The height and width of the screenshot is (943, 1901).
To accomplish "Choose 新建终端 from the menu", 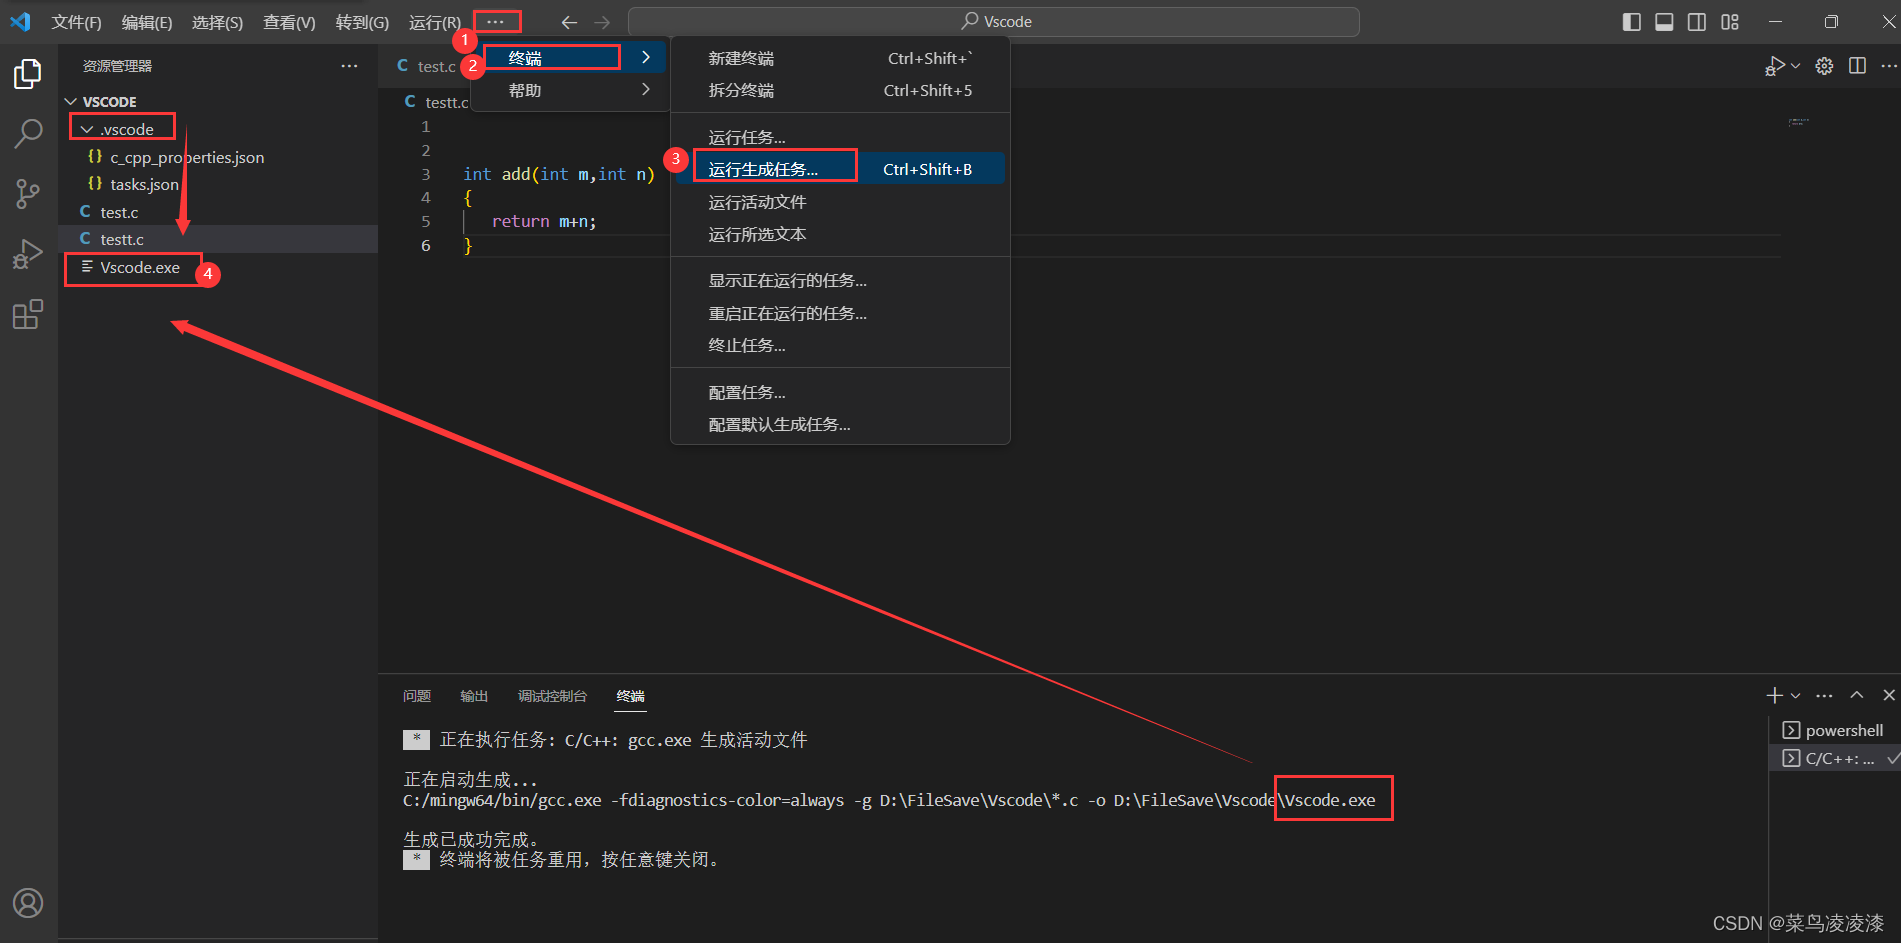I will [x=840, y=58].
